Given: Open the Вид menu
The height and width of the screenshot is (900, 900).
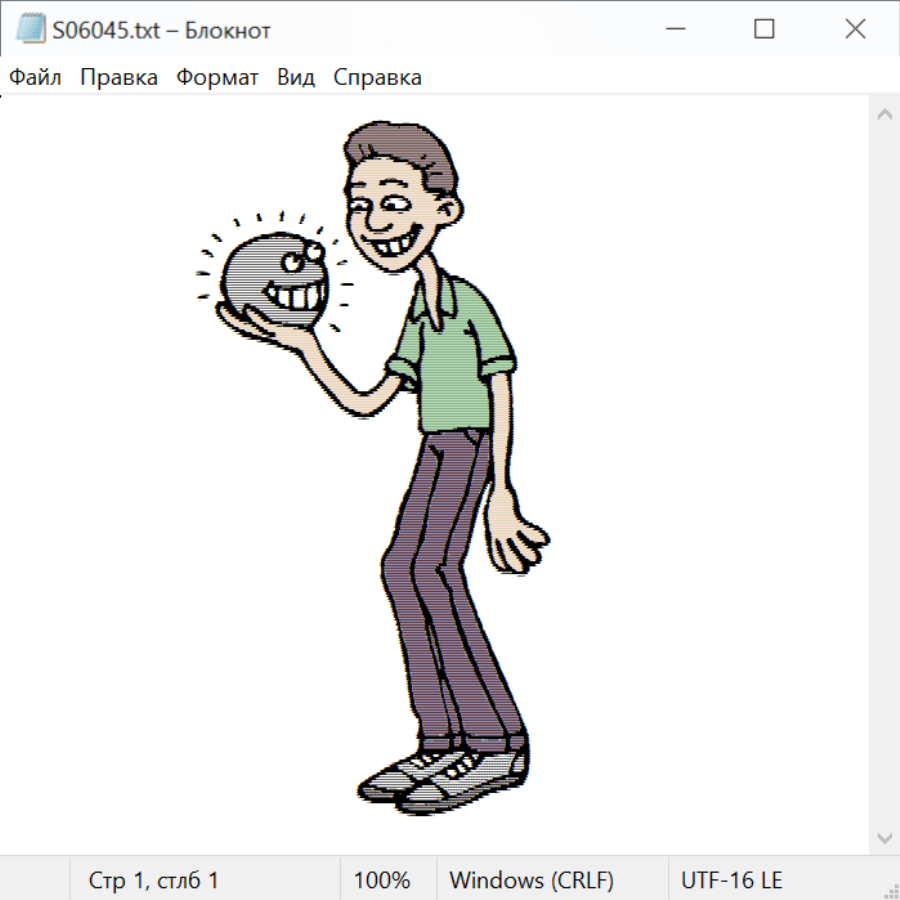Looking at the screenshot, I should click(x=296, y=78).
